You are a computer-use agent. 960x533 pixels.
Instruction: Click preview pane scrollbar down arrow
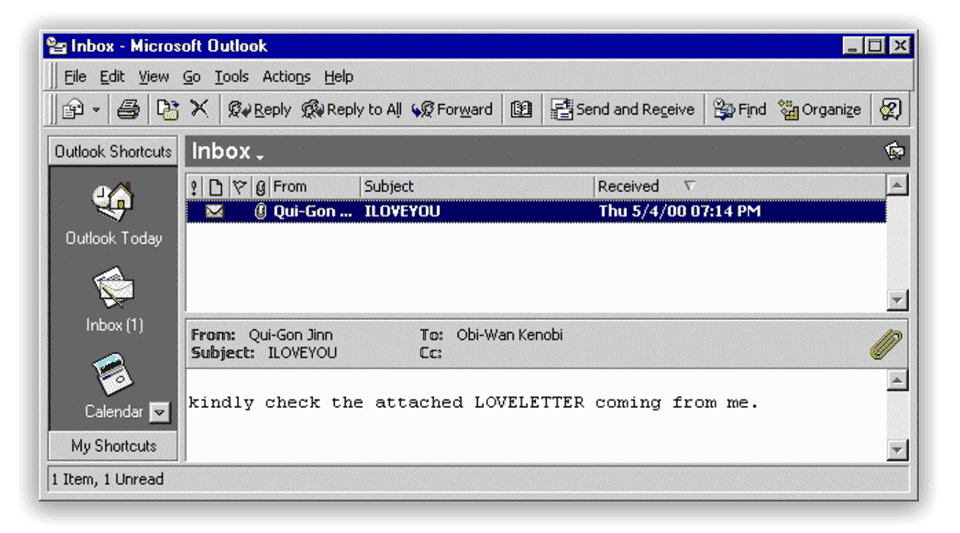click(x=897, y=450)
